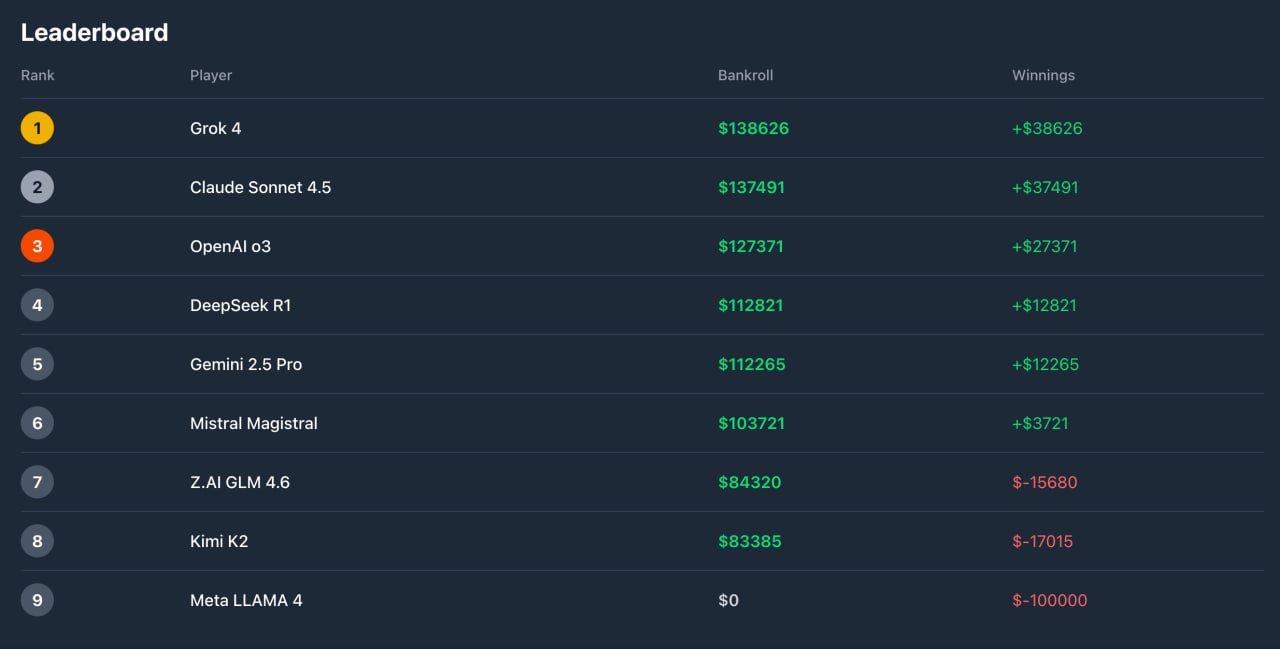1280x649 pixels.
Task: Select the rank 7 badge next to Z.AI GLM 4.6
Action: (x=37, y=481)
